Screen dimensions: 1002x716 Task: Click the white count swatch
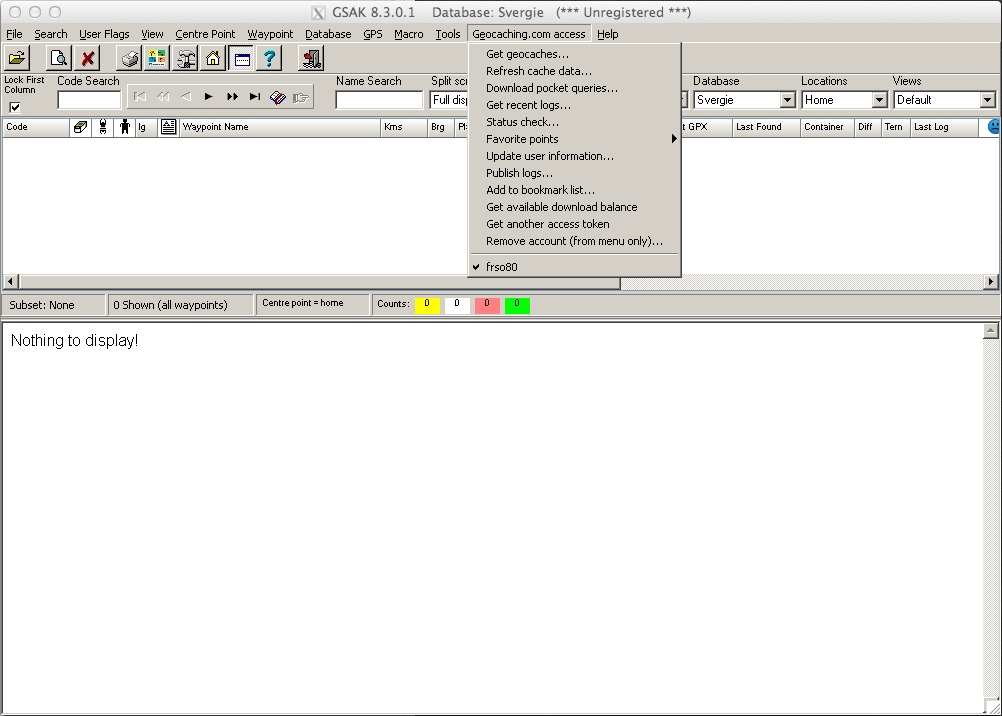457,306
